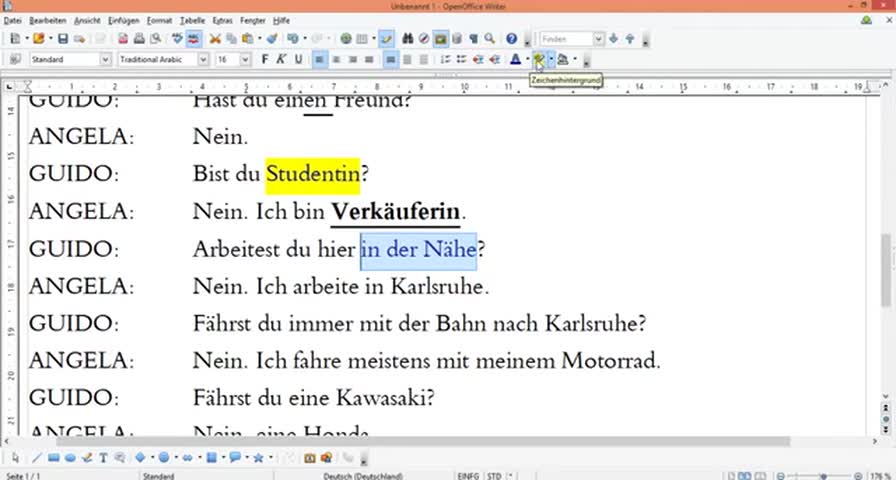Toggle justified text alignment
The height and width of the screenshot is (480, 896).
[369, 59]
